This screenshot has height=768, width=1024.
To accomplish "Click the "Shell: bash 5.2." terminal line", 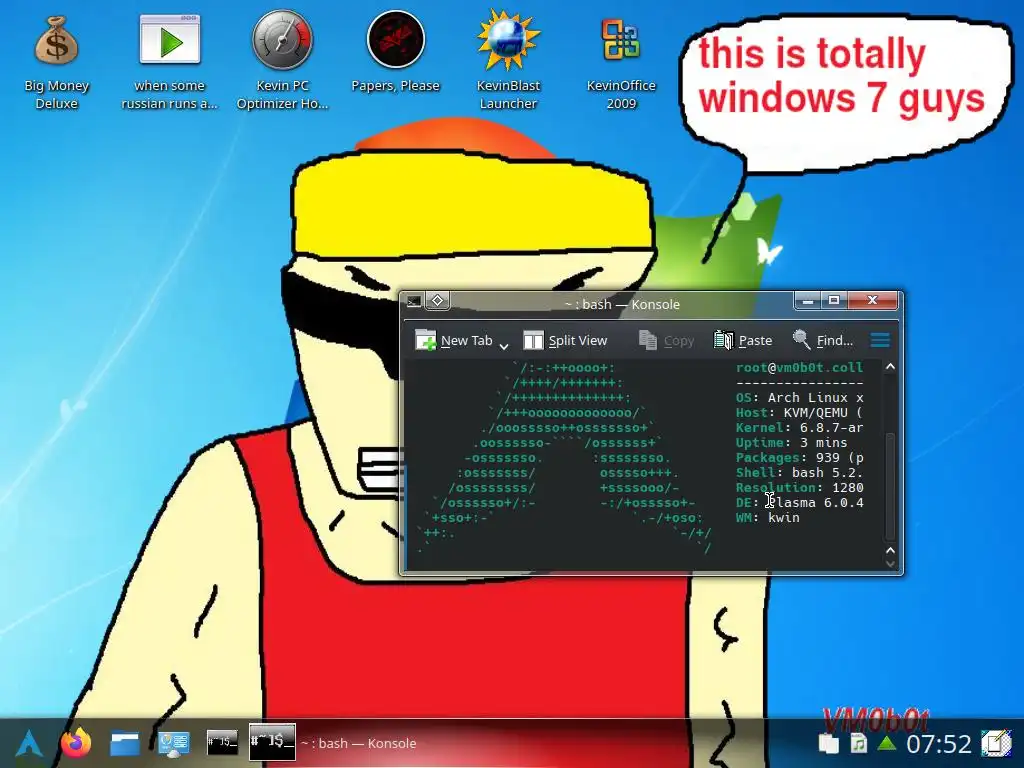I will tap(799, 473).
